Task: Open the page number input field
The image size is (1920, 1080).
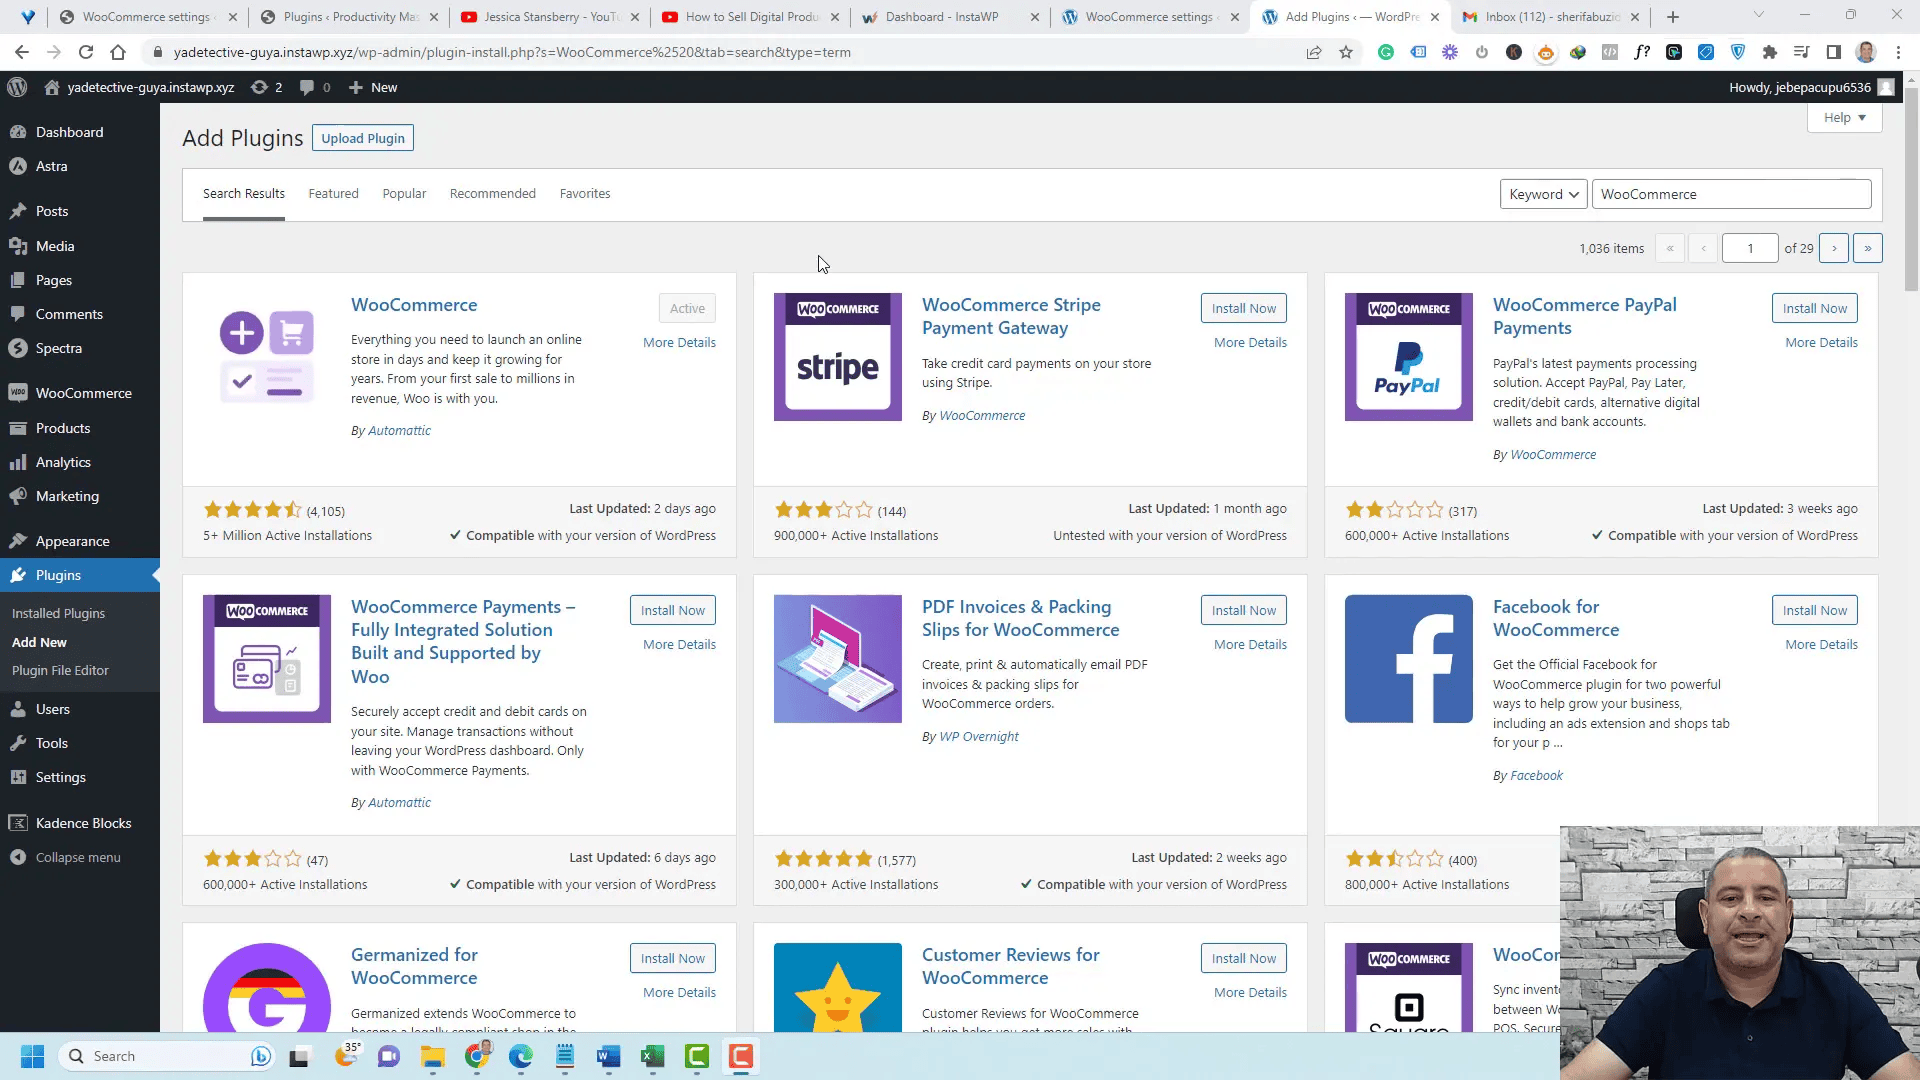Action: (1750, 248)
